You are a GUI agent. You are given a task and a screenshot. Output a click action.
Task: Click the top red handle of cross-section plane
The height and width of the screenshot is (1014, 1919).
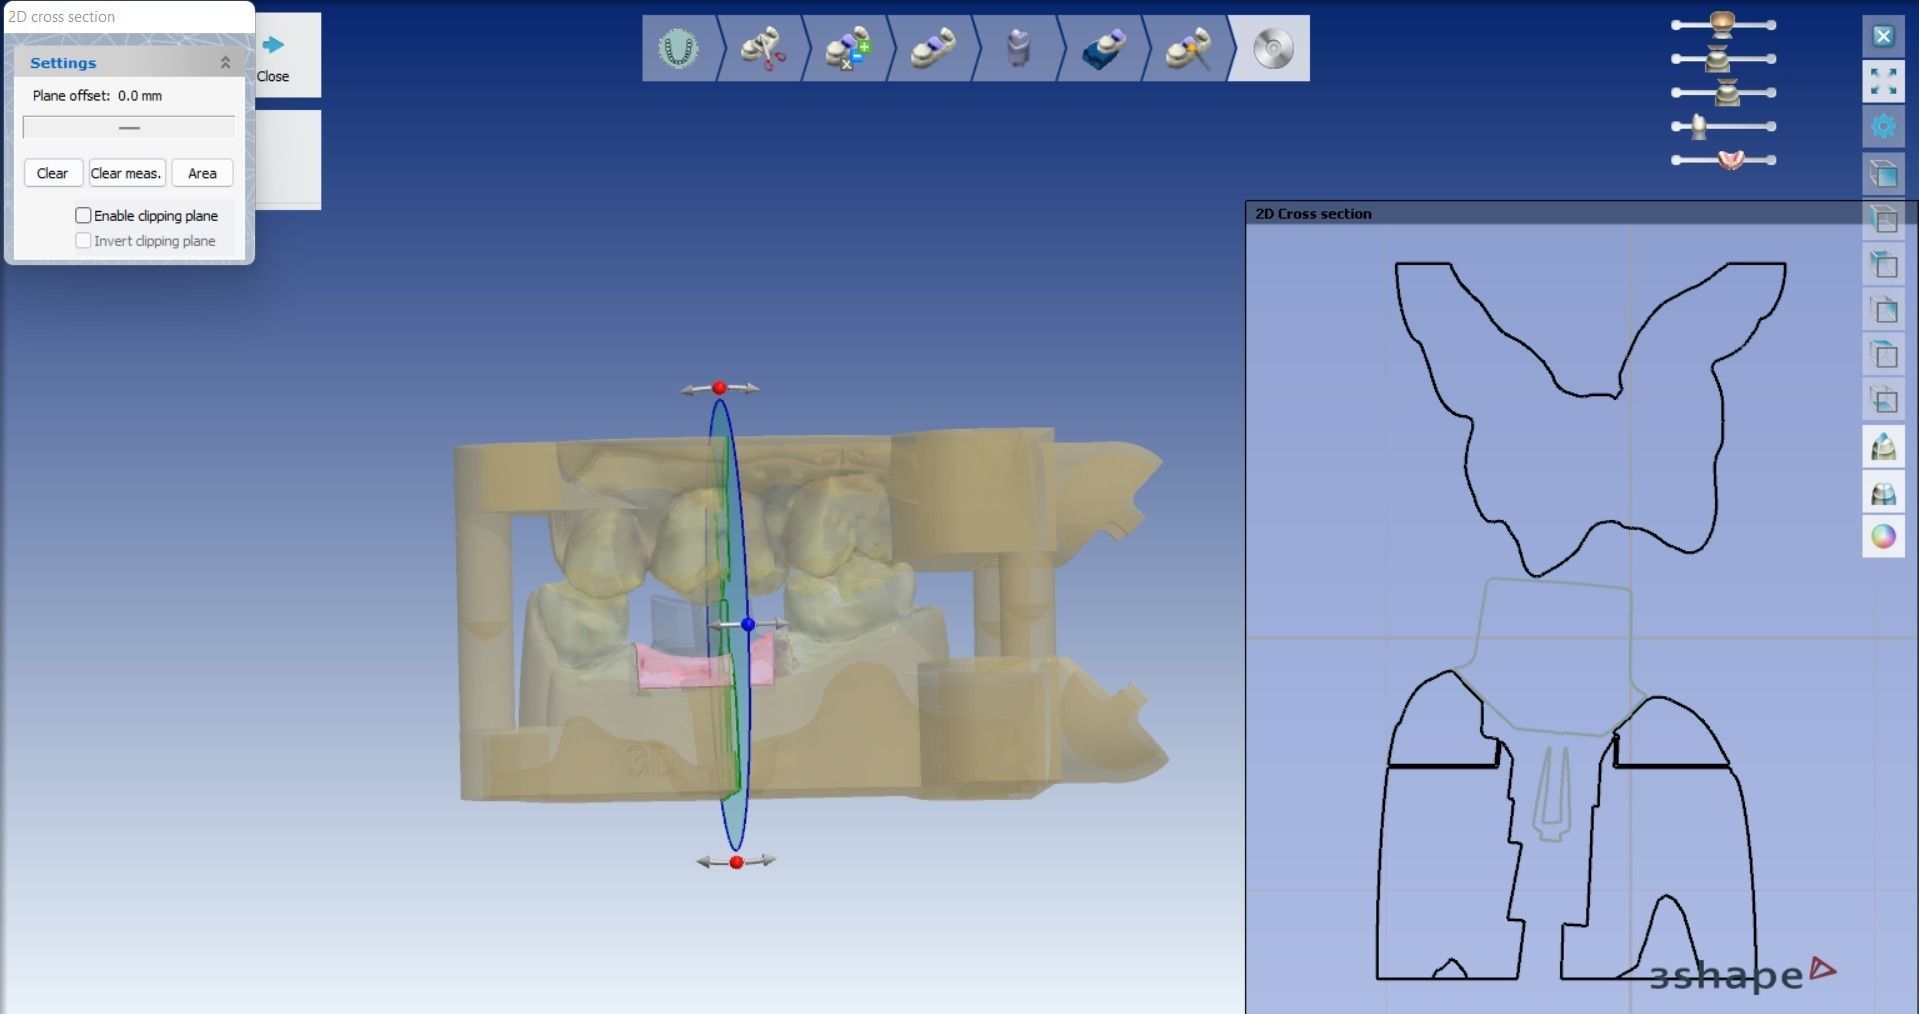point(719,387)
